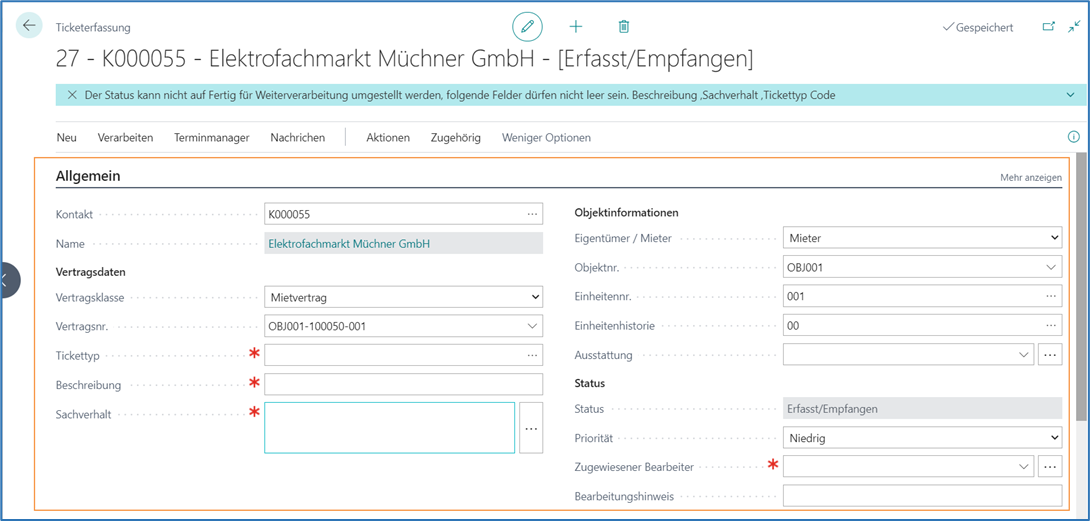1090x521 pixels.
Task: Open the Terminmanager menu
Action: click(211, 138)
